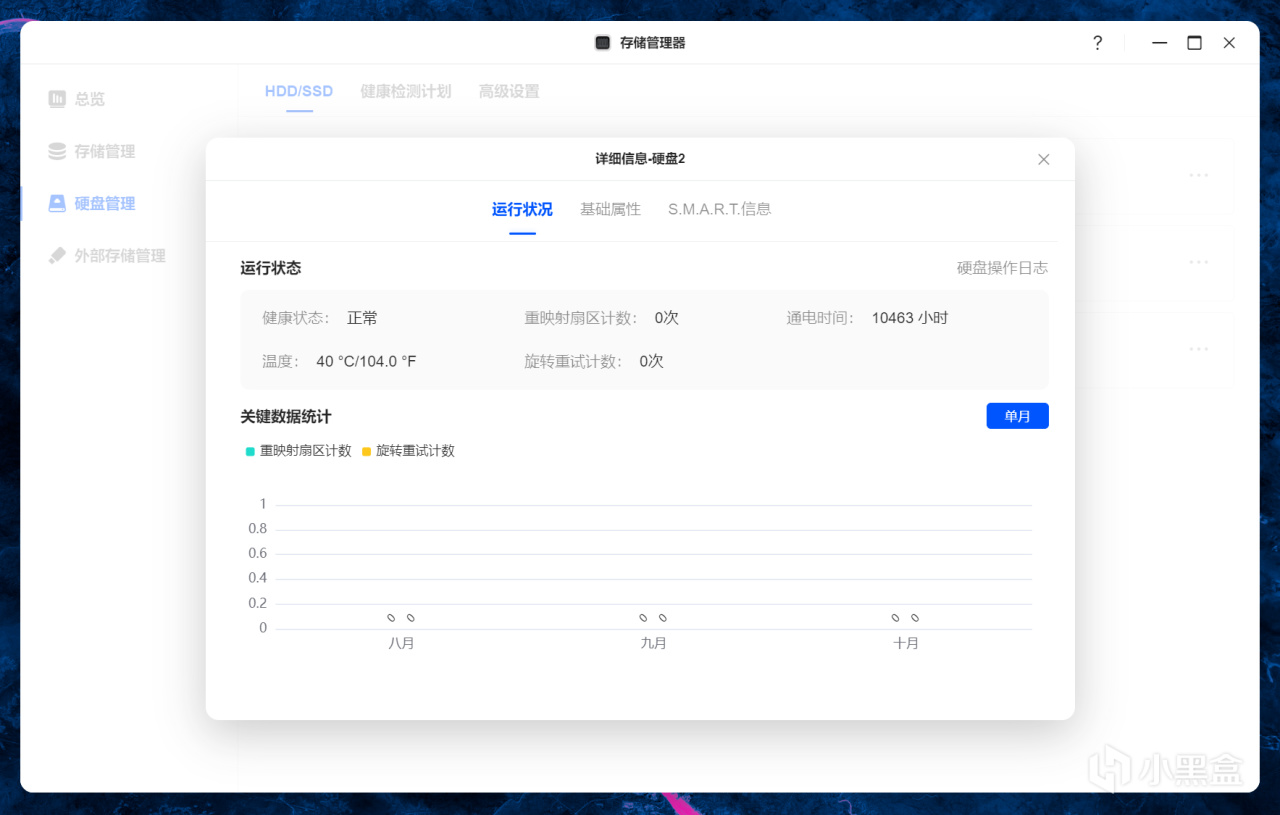Open more options for the first disk row
The image size is (1280, 815).
coord(1199,175)
